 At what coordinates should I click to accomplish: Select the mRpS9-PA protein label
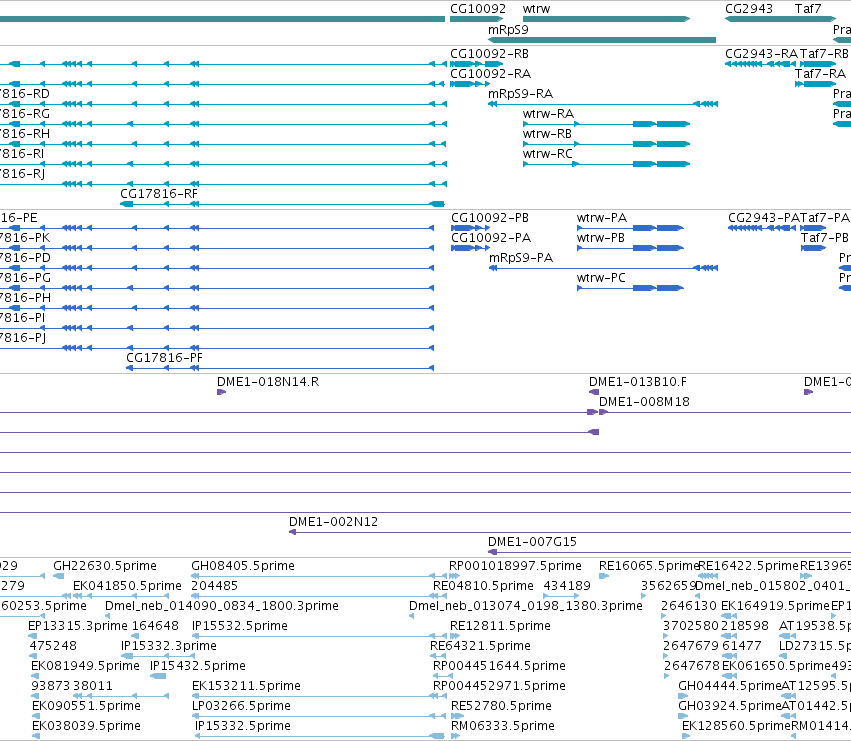tap(521, 258)
